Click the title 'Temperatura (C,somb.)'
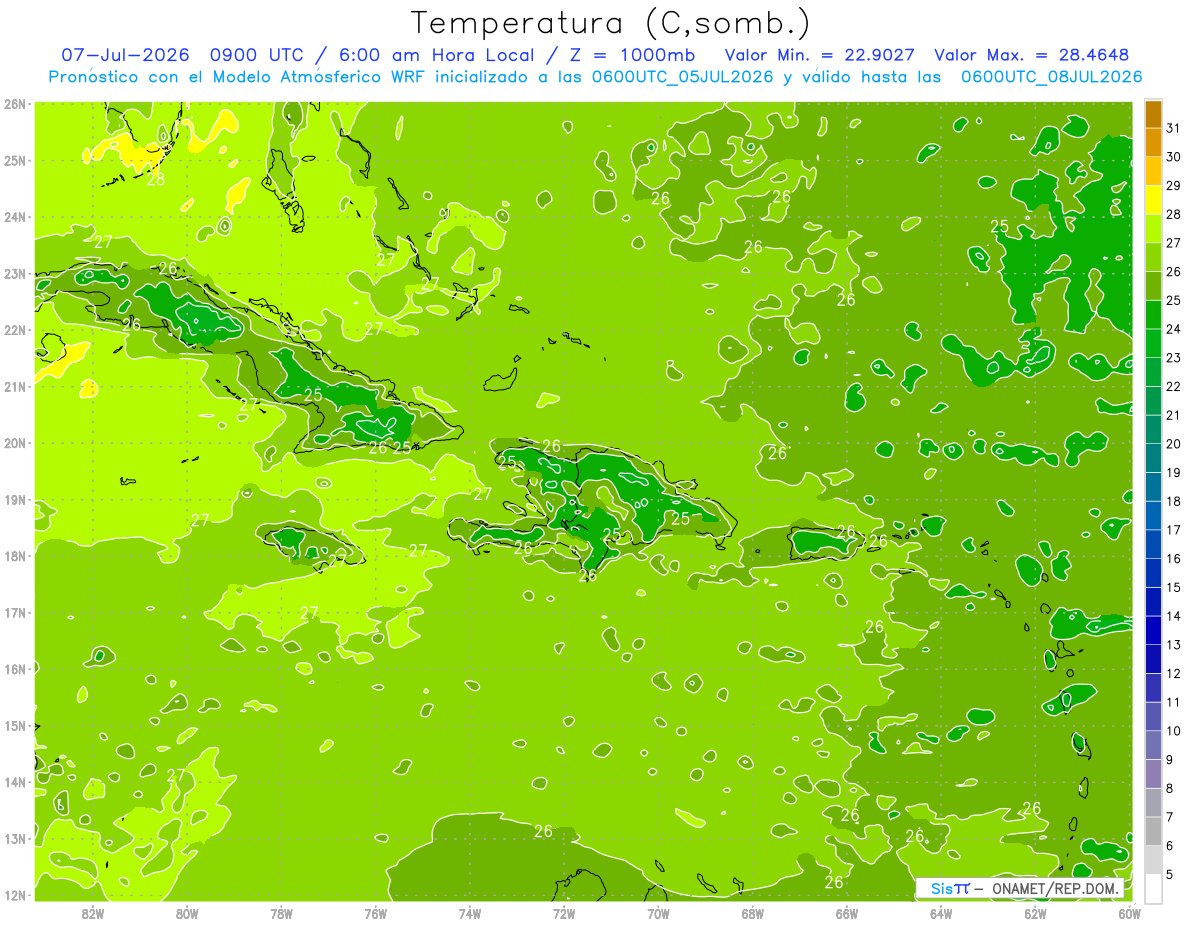The height and width of the screenshot is (927, 1200). [x=611, y=23]
